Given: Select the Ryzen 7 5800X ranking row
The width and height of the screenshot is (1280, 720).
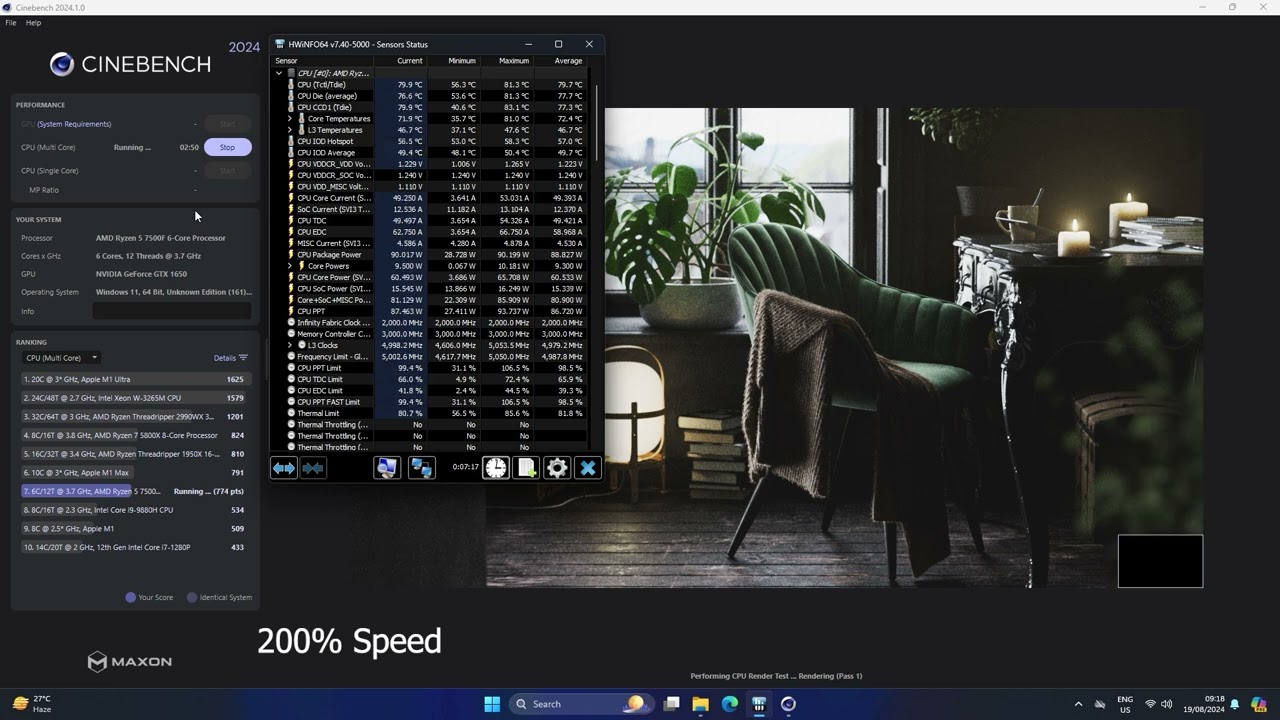Looking at the screenshot, I should pyautogui.click(x=135, y=435).
